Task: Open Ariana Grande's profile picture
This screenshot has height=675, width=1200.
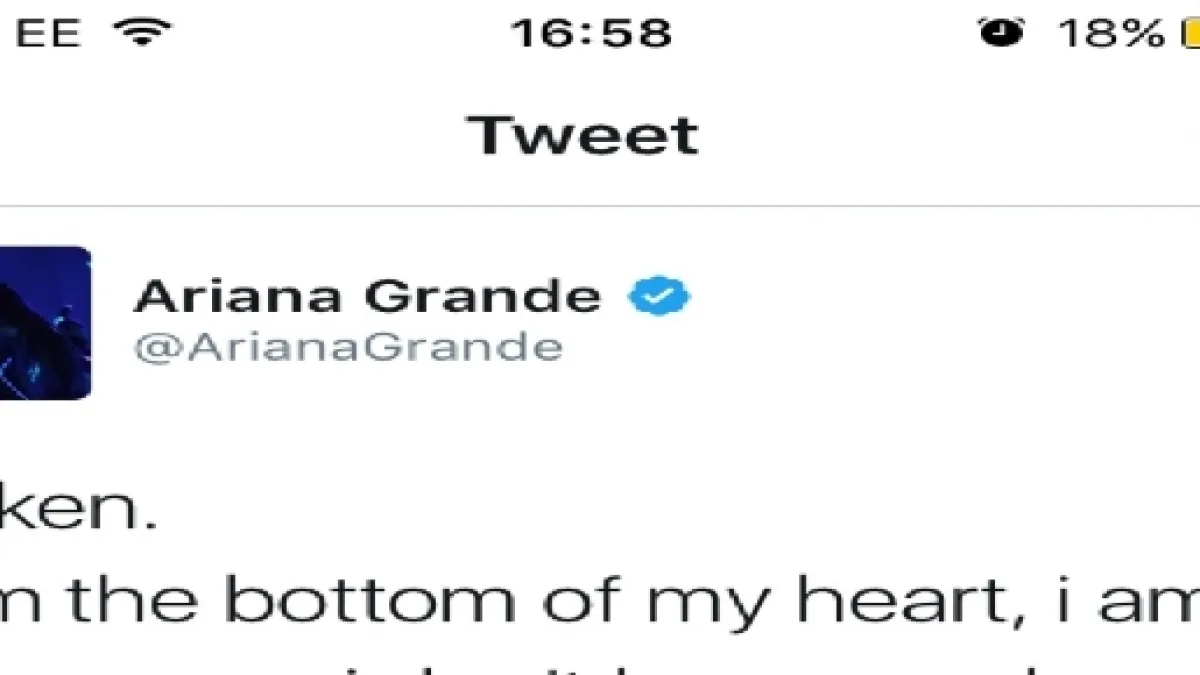Action: tap(46, 322)
